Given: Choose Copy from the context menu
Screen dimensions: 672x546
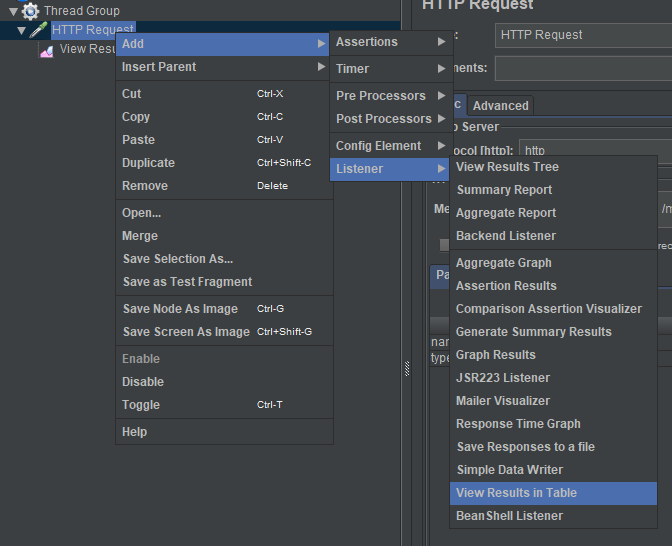Looking at the screenshot, I should [222, 117].
